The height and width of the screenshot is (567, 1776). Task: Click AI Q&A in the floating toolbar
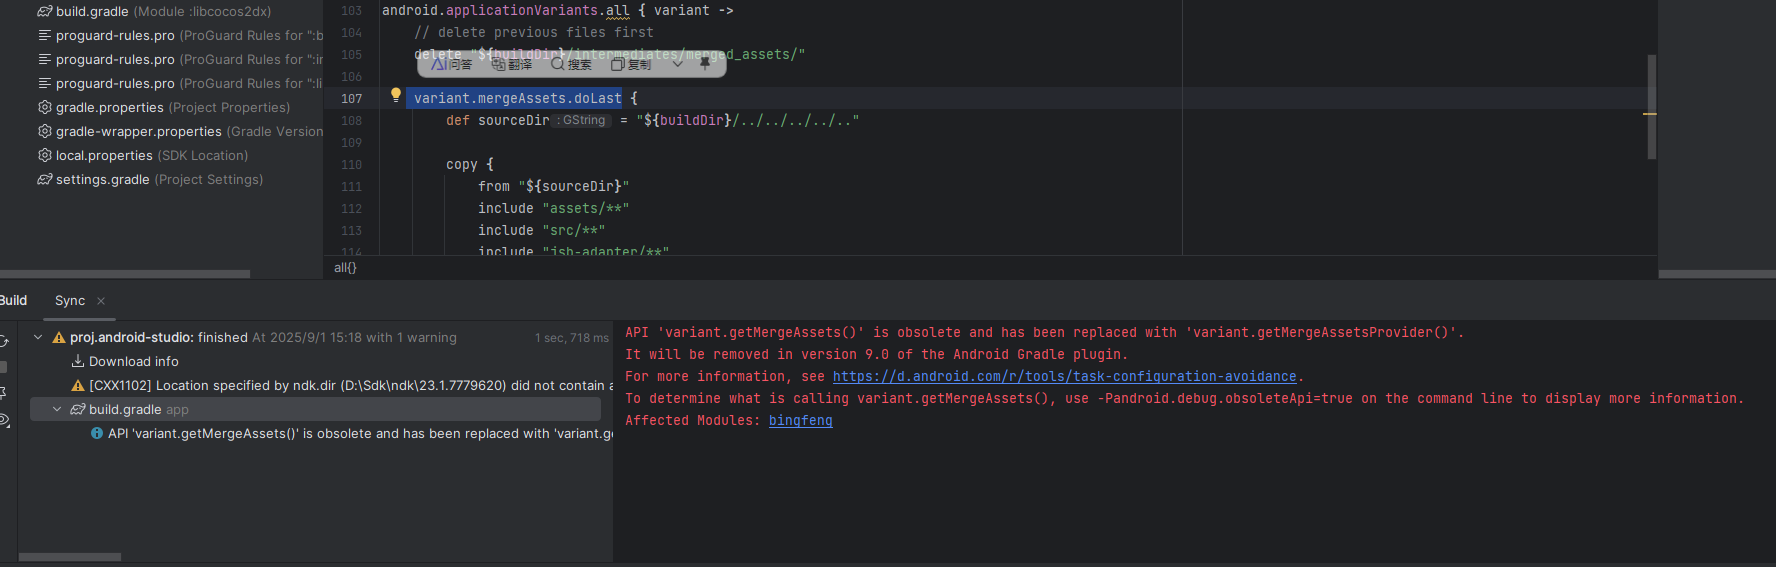[x=451, y=64]
